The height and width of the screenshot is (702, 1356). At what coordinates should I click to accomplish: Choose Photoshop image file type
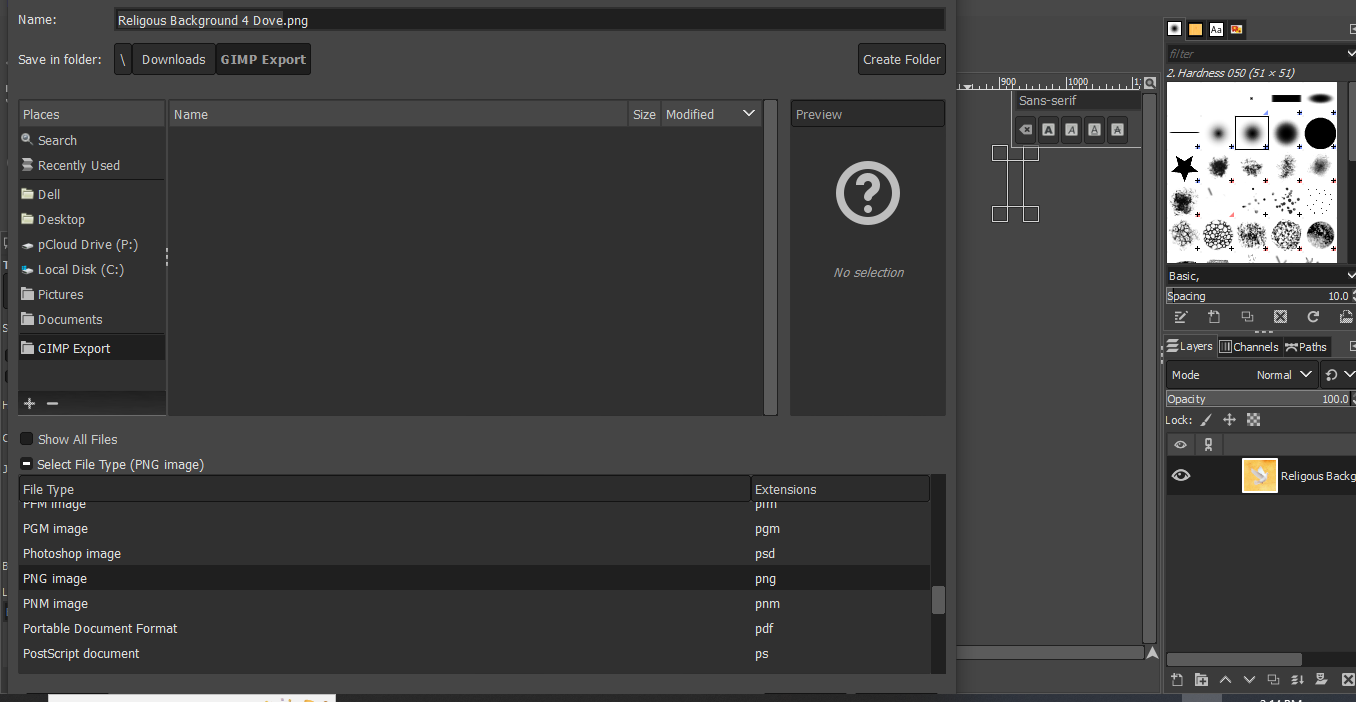(475, 553)
